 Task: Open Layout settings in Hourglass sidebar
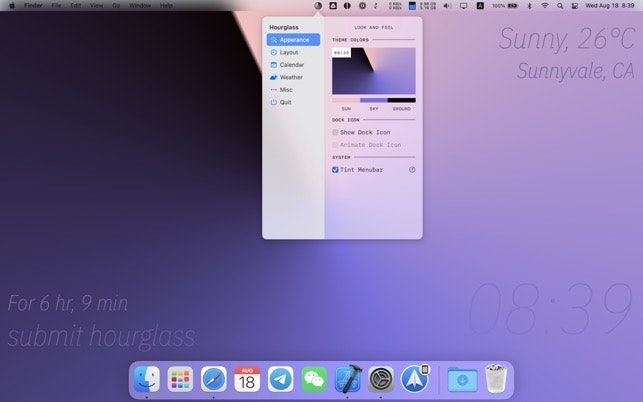(x=288, y=52)
